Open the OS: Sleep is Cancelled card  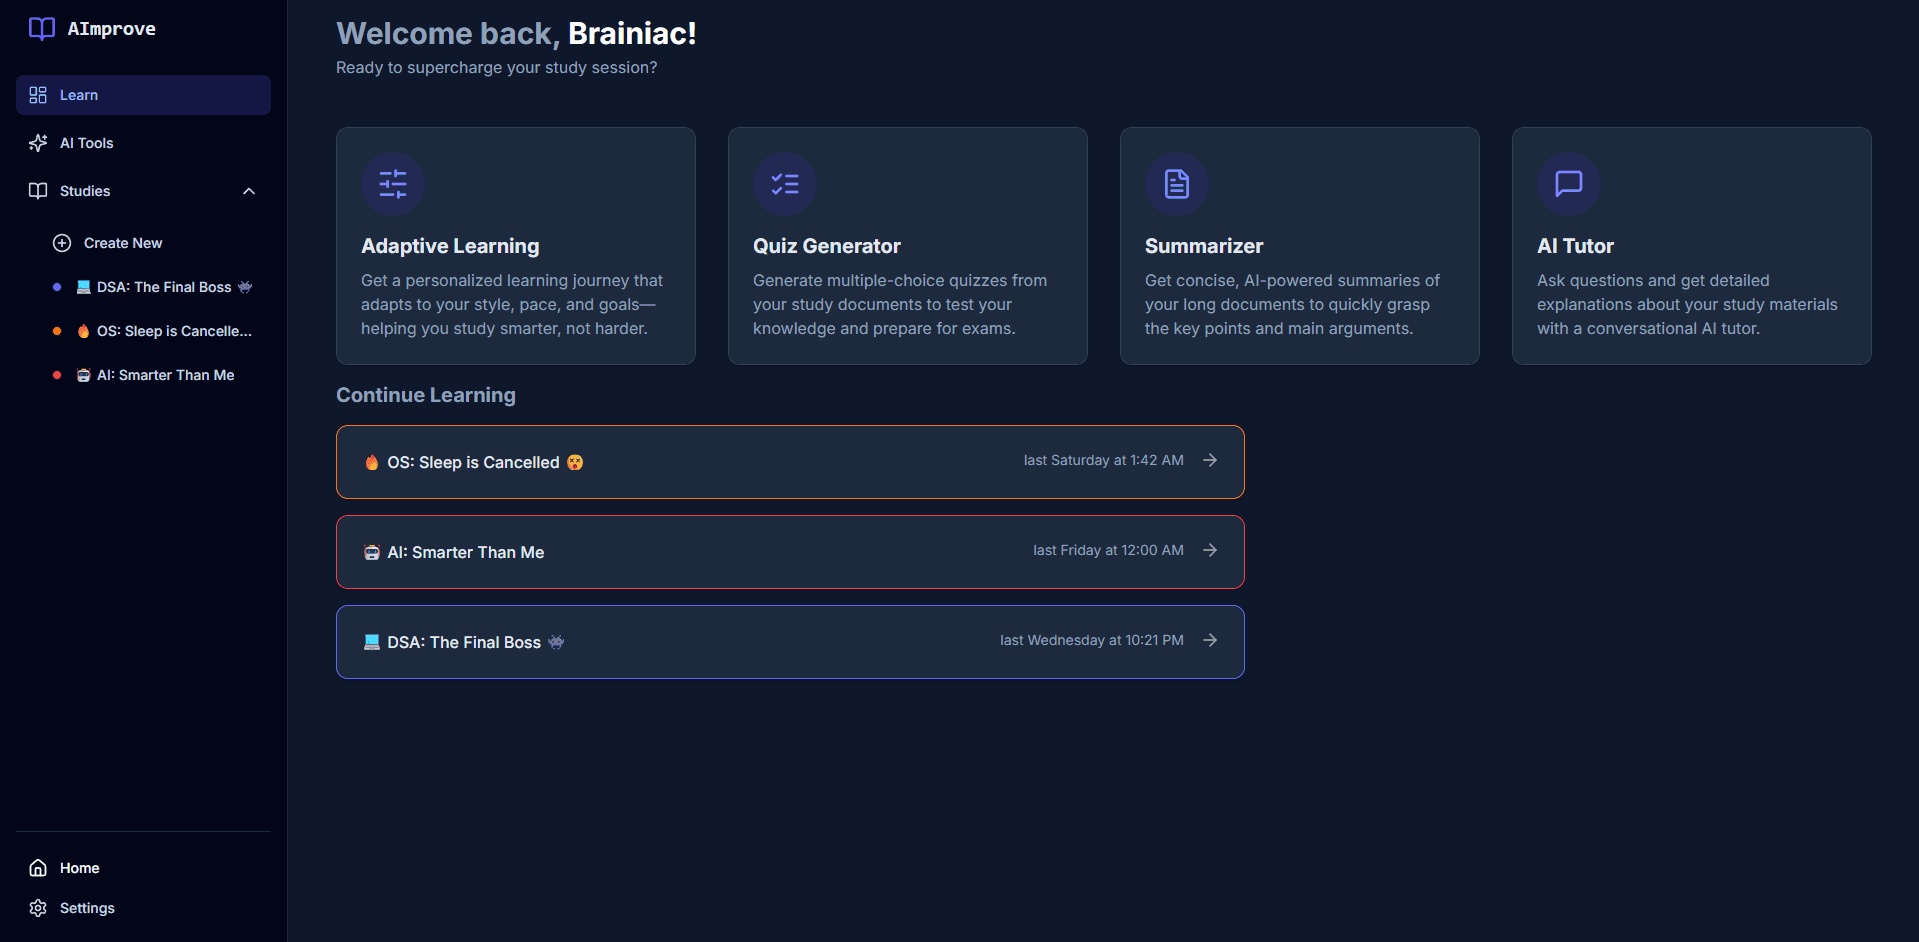pyautogui.click(x=789, y=461)
